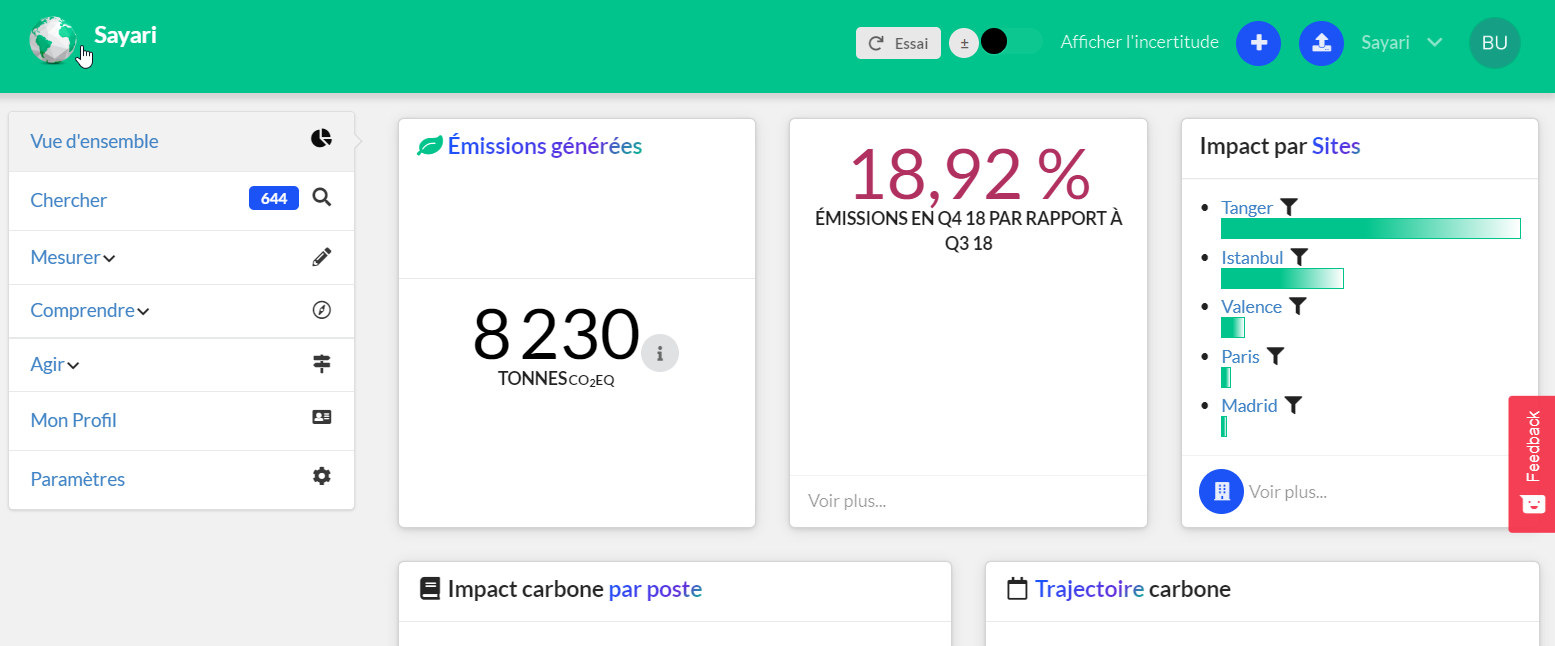Open the vertical Feedback tab

[1532, 464]
